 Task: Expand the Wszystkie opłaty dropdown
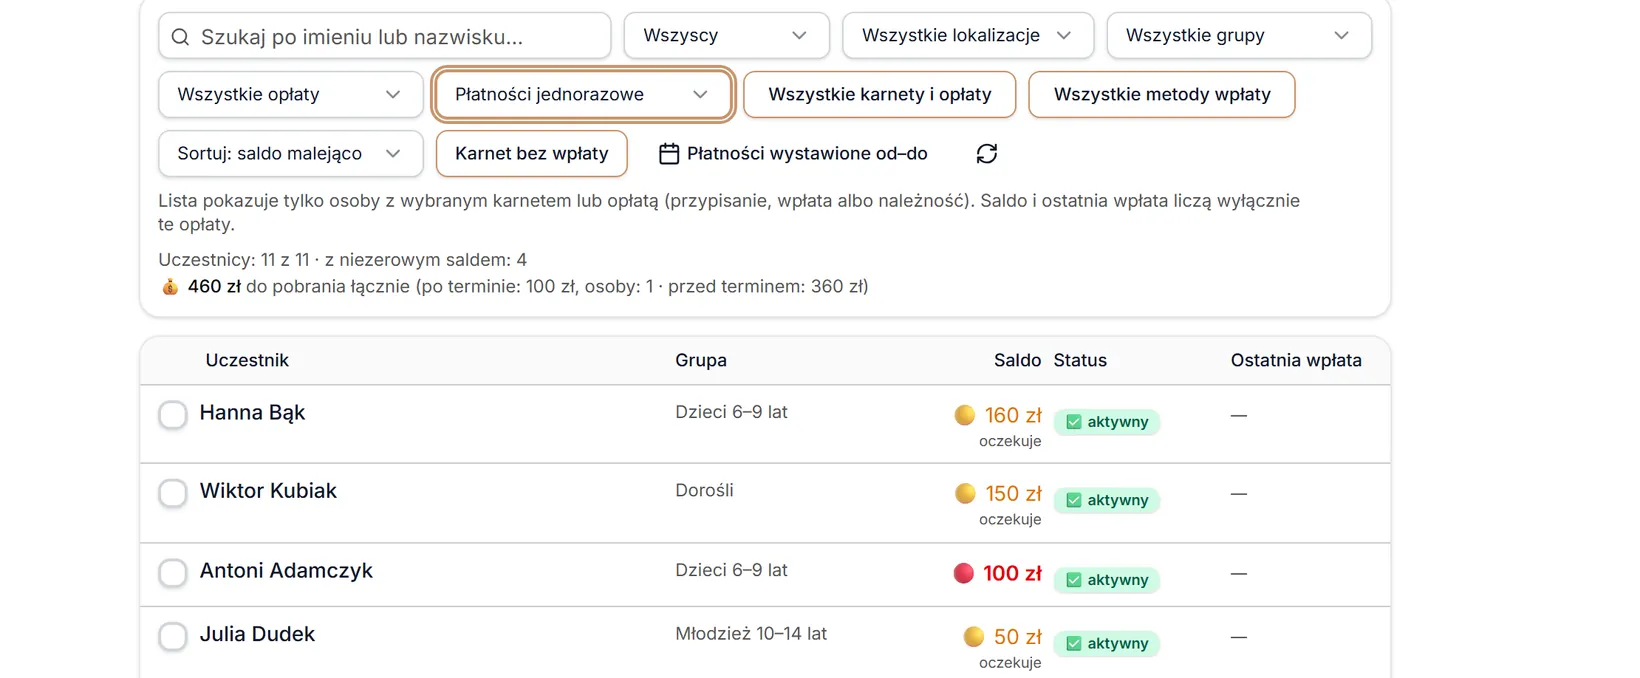[290, 94]
